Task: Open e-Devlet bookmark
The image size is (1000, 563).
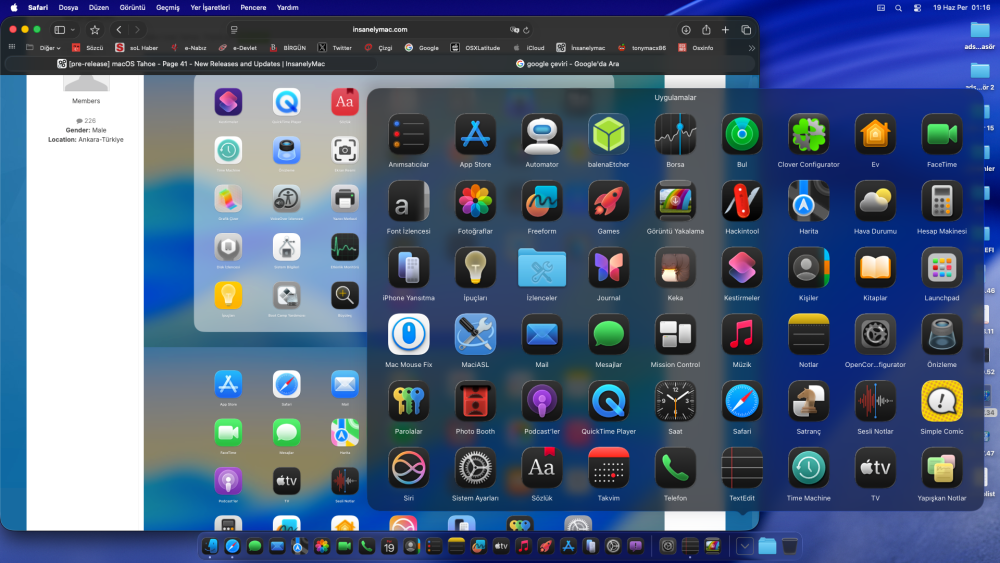Action: point(237,48)
